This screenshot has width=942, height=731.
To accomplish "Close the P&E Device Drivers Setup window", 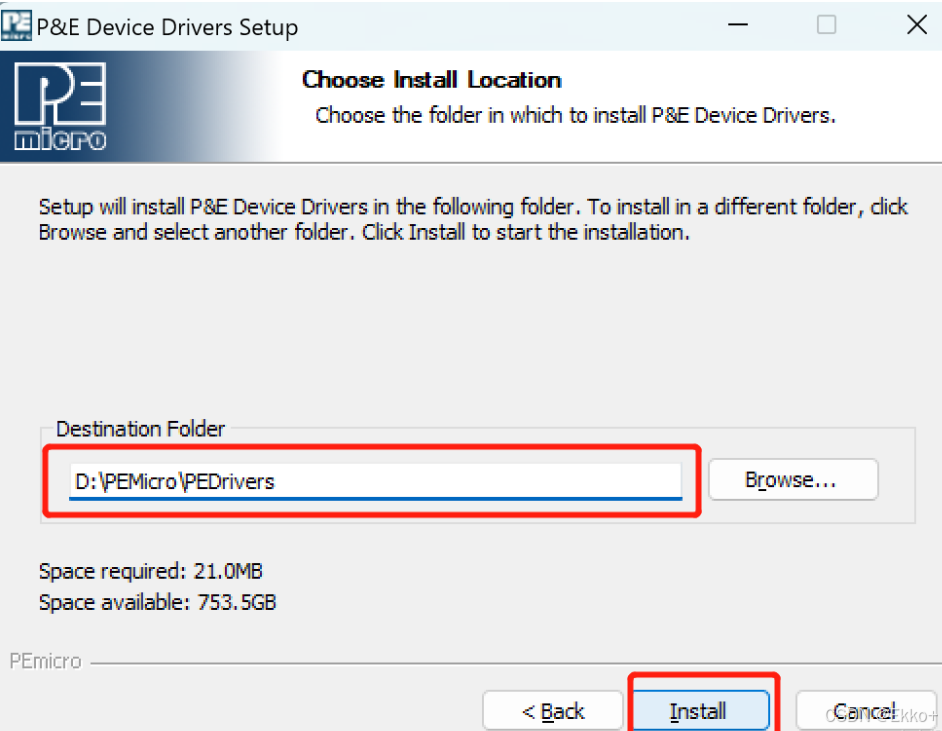I will pyautogui.click(x=917, y=25).
